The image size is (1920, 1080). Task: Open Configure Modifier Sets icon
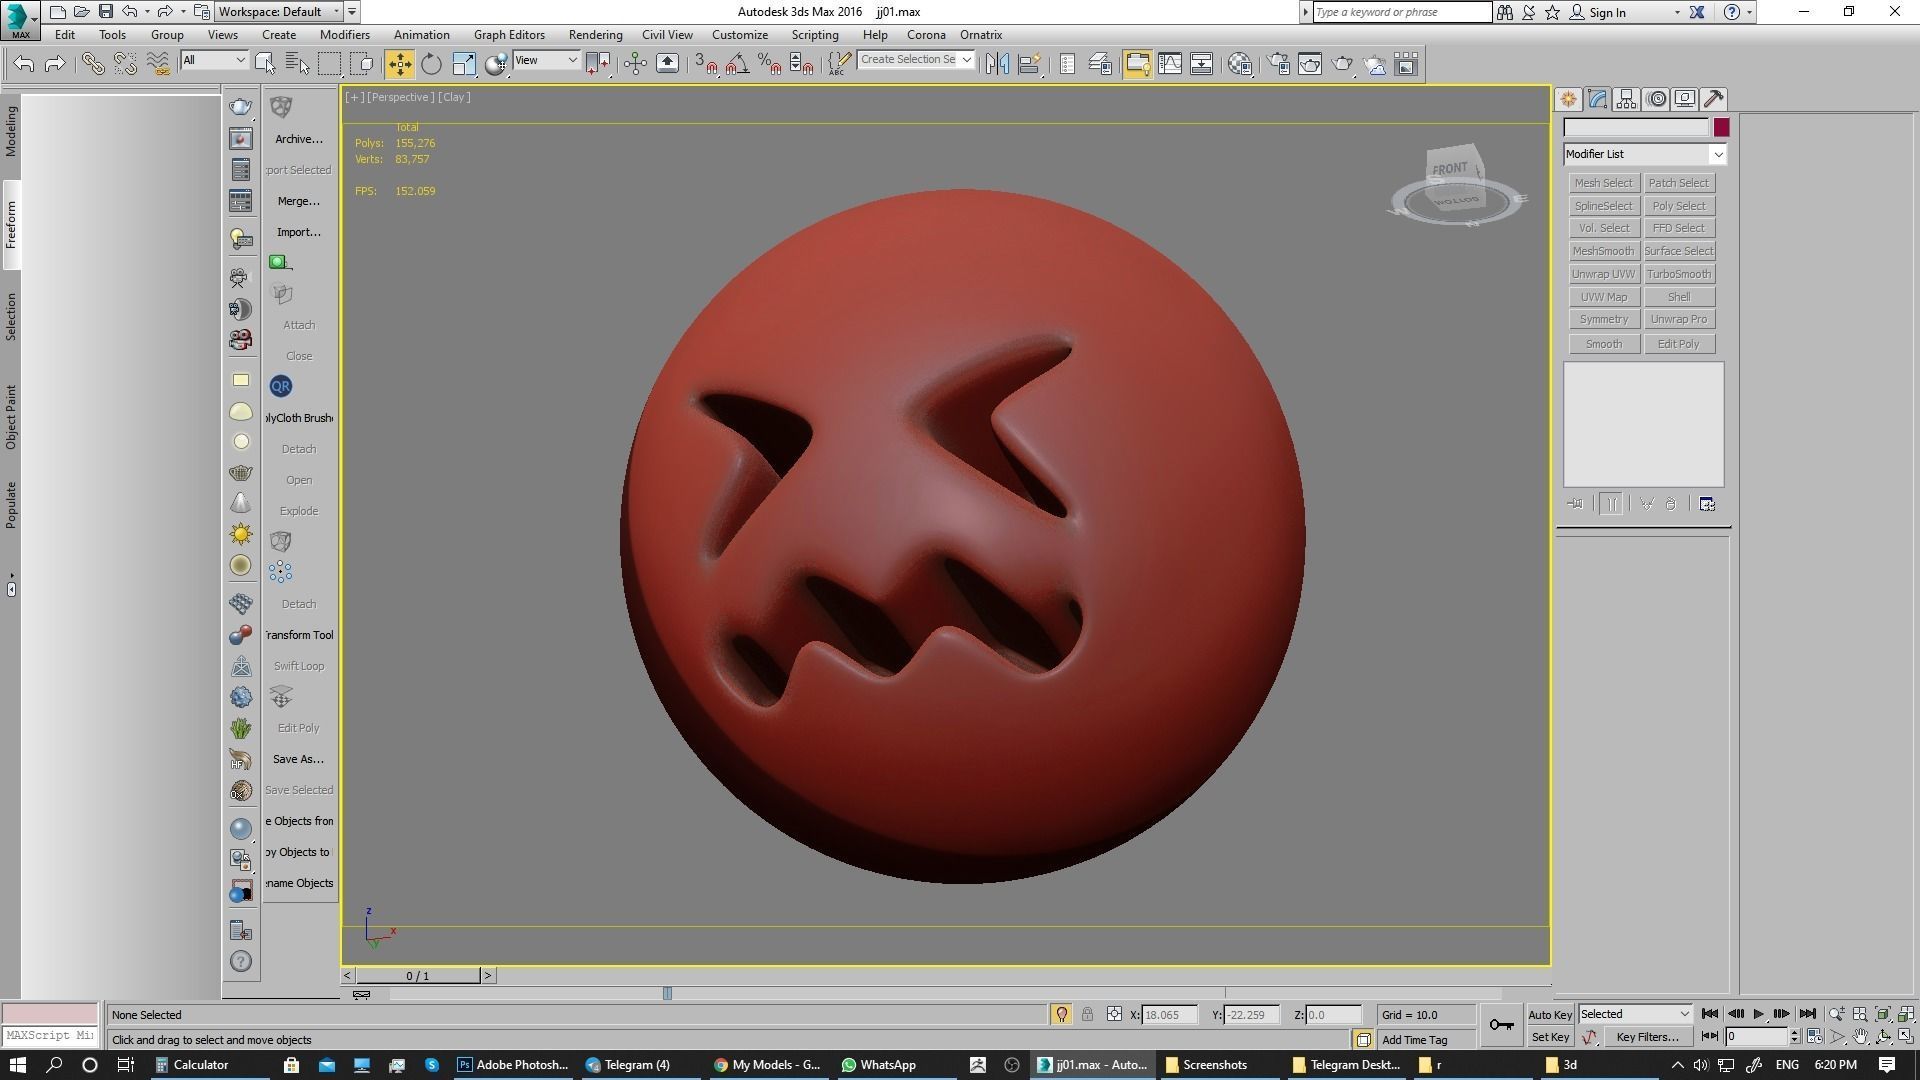pyautogui.click(x=1707, y=504)
